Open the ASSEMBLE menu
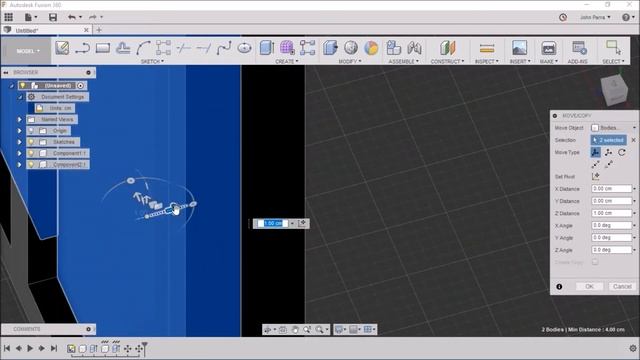This screenshot has width=640, height=360. tap(403, 61)
